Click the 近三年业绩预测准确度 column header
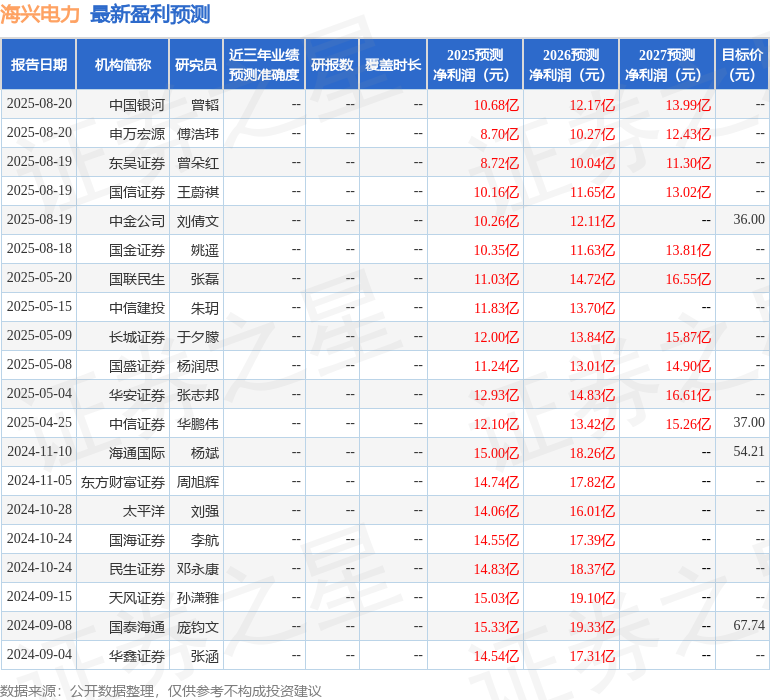Image resolution: width=770 pixels, height=700 pixels. (264, 64)
